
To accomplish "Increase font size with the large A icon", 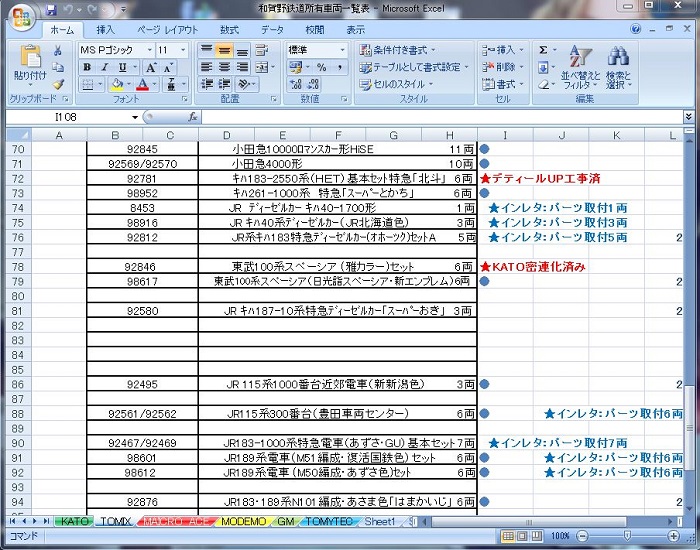I will coord(151,67).
